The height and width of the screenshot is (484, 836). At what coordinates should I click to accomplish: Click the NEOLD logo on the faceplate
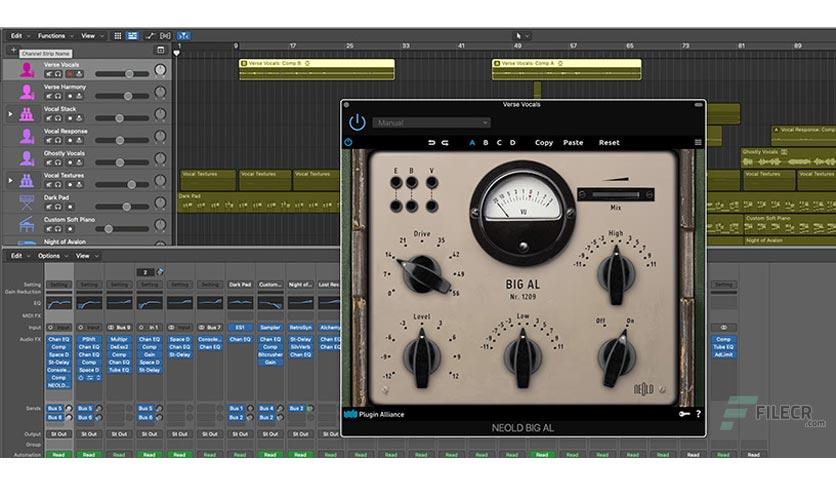(x=643, y=390)
